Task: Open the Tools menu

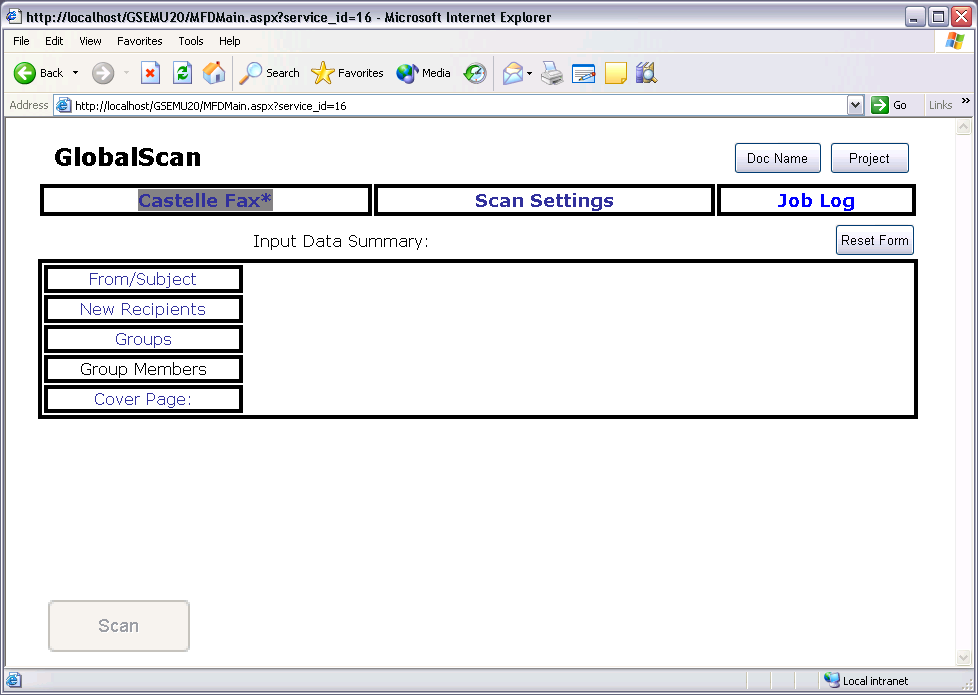Action: pos(191,41)
